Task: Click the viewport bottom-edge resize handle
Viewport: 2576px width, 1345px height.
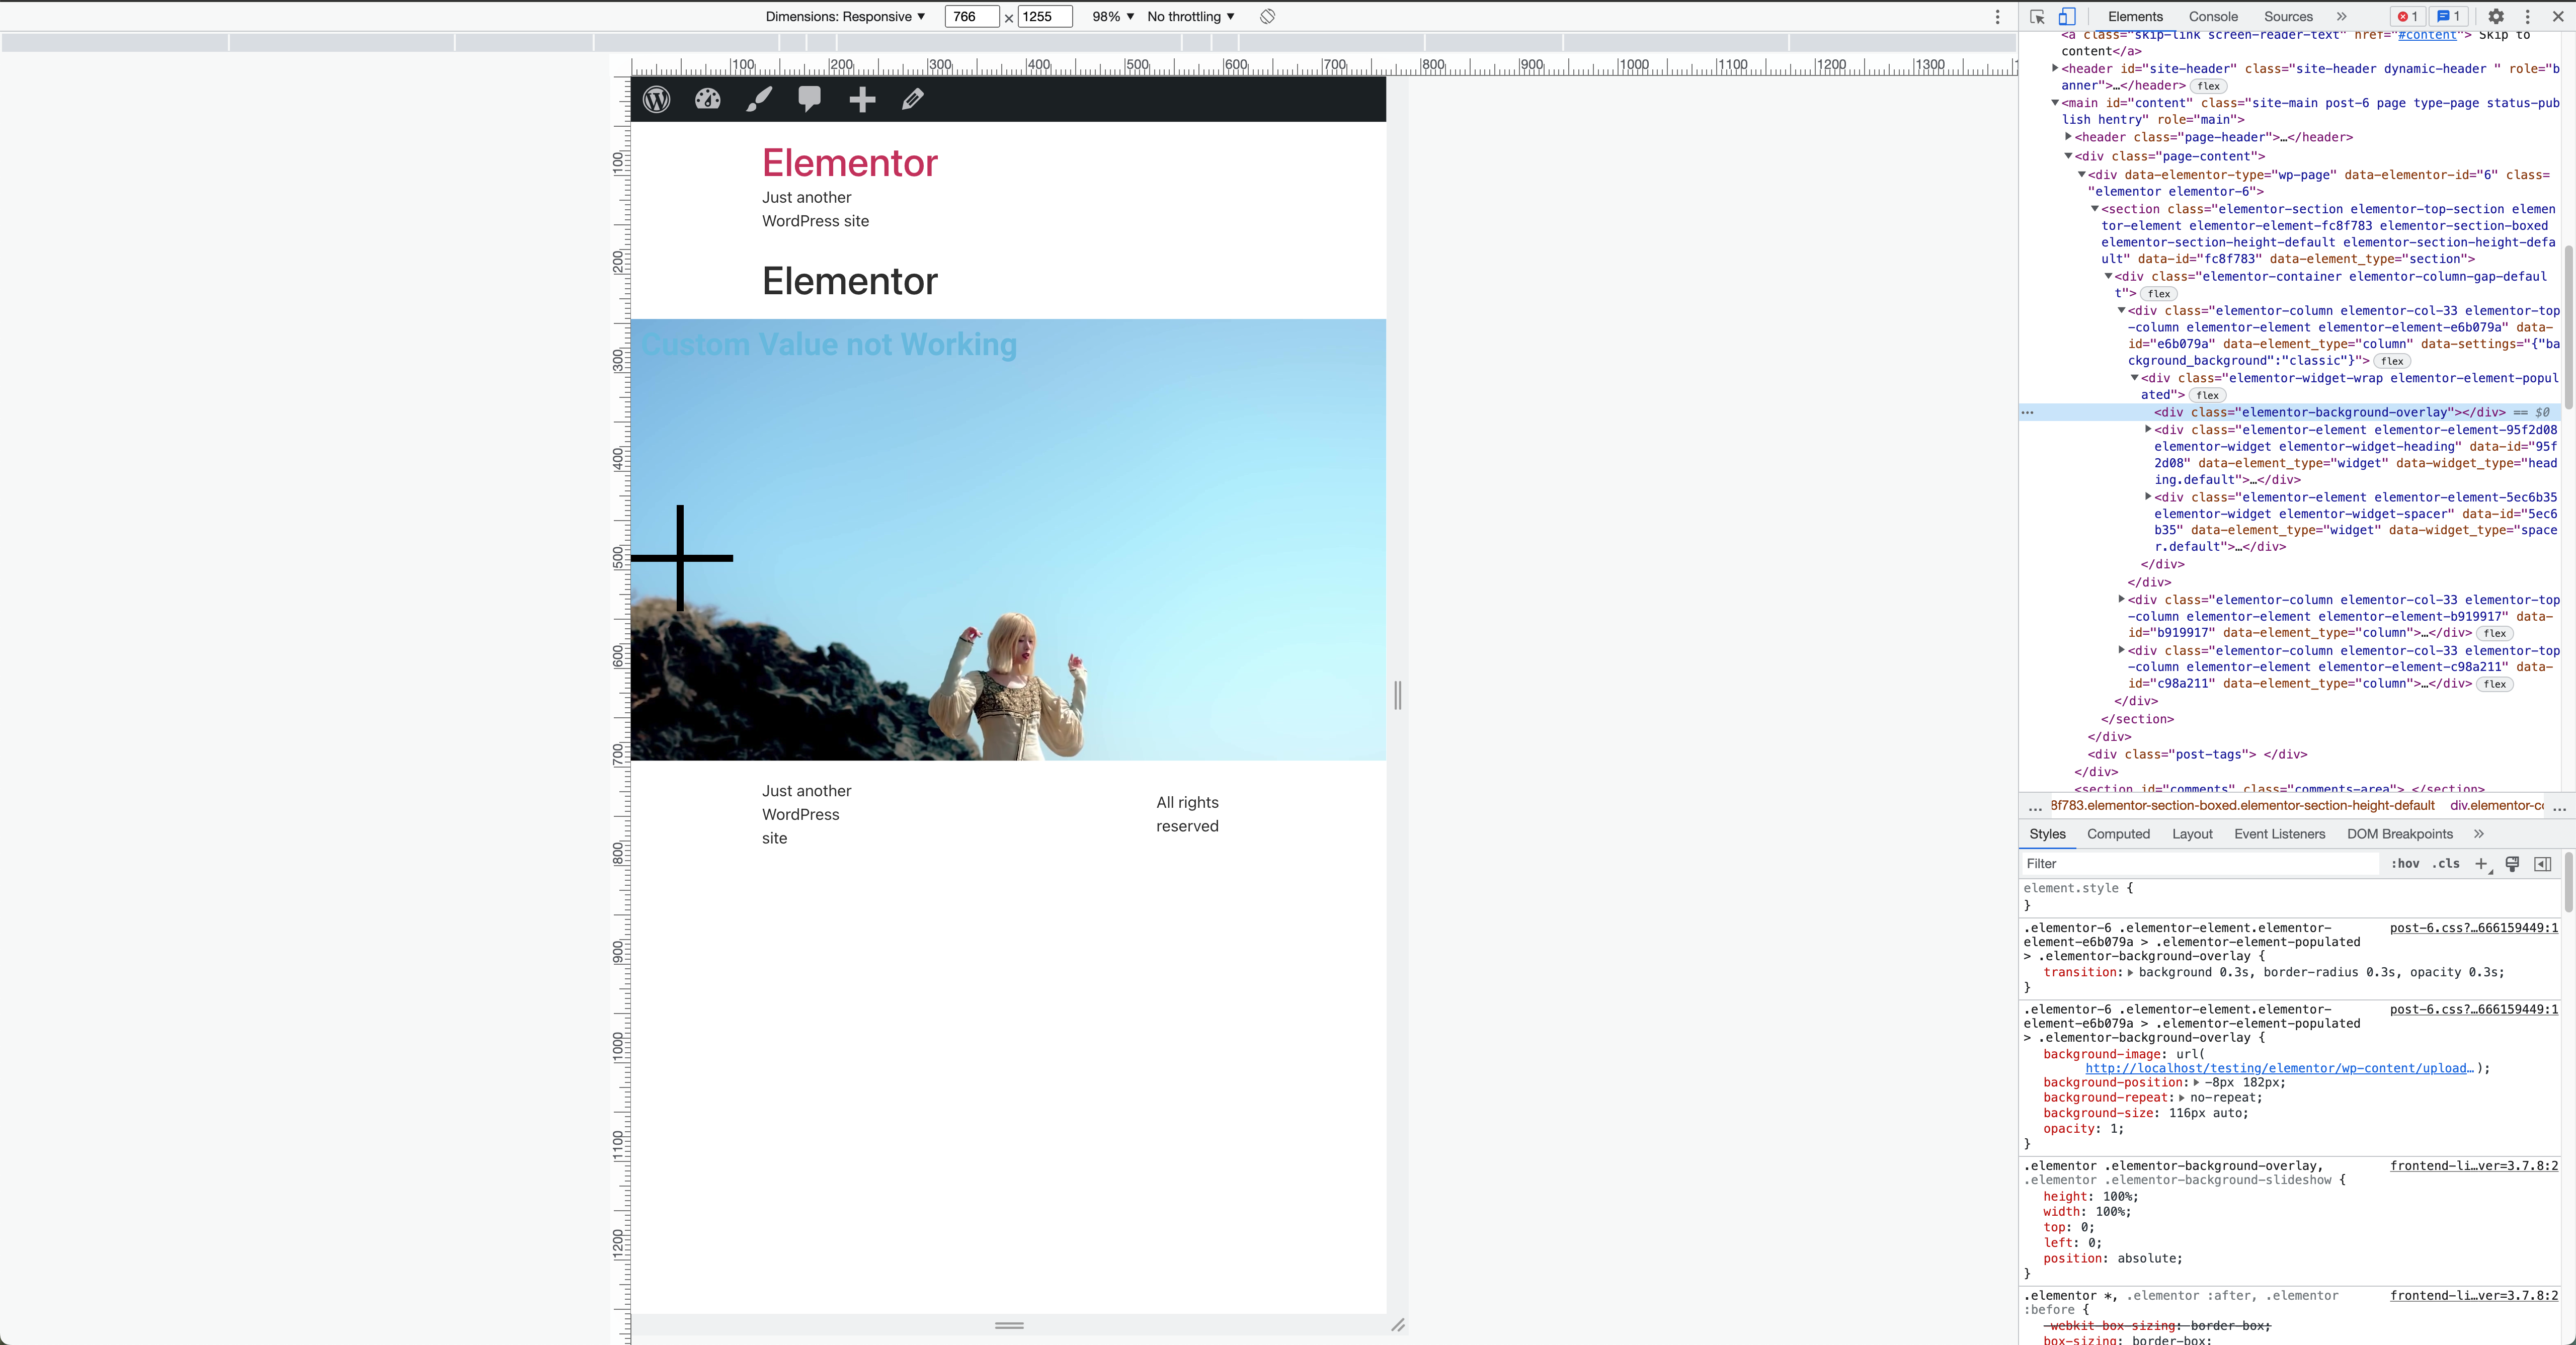Action: click(1009, 1325)
